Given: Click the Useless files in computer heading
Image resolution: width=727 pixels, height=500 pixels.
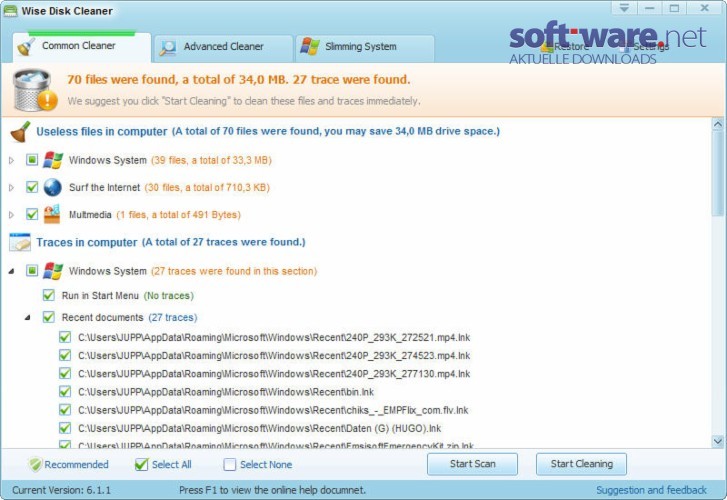Looking at the screenshot, I should 102,132.
